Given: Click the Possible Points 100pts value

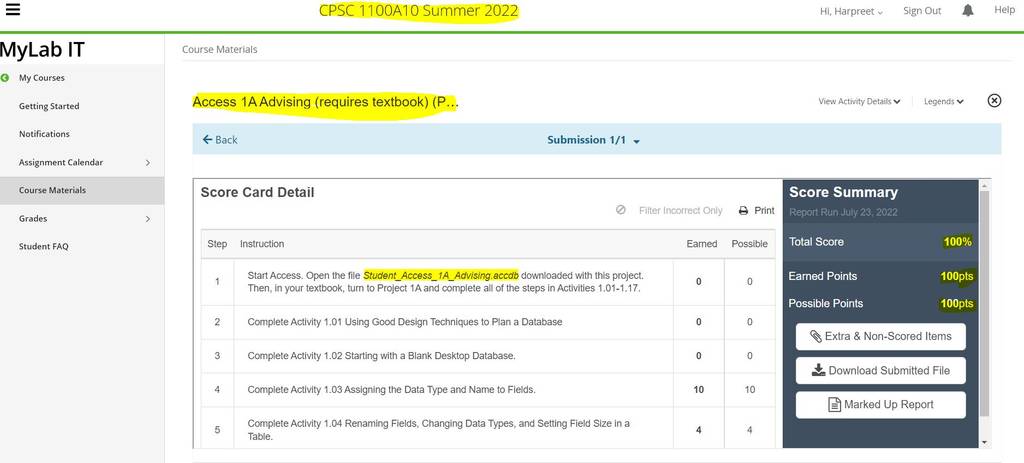Looking at the screenshot, I should [x=957, y=304].
